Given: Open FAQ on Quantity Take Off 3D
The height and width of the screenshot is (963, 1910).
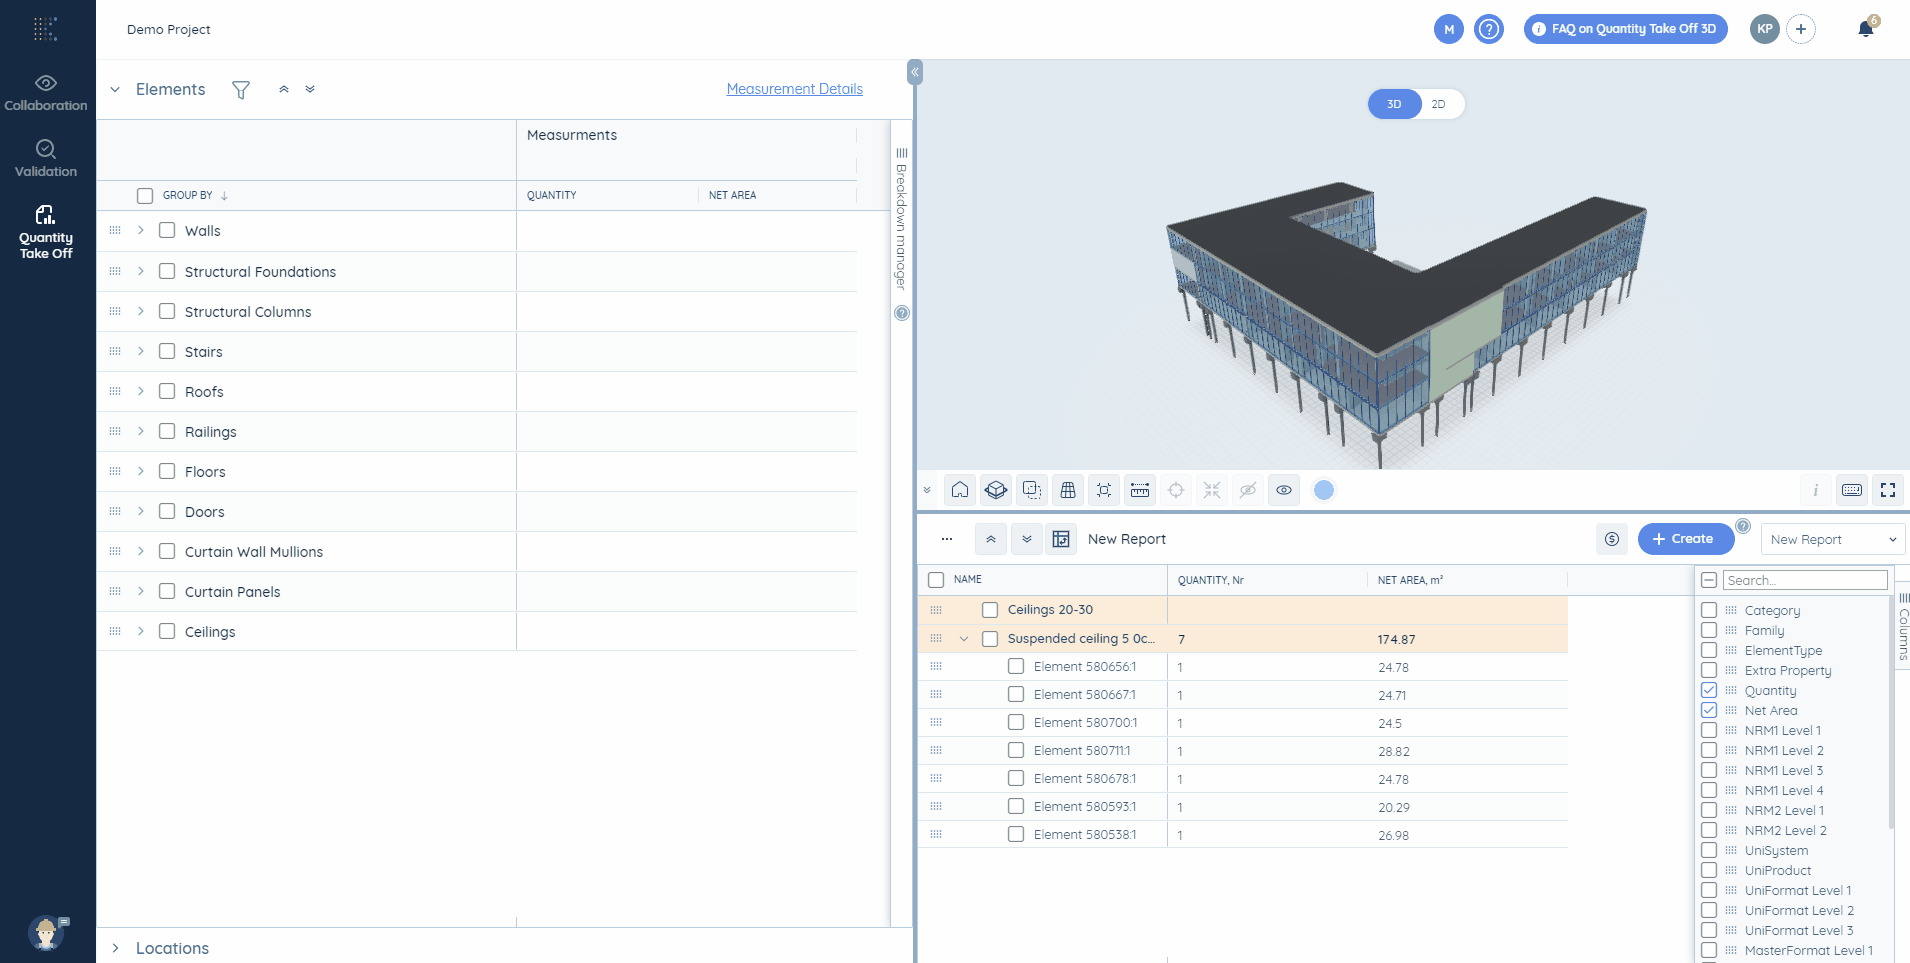Looking at the screenshot, I should (1625, 29).
